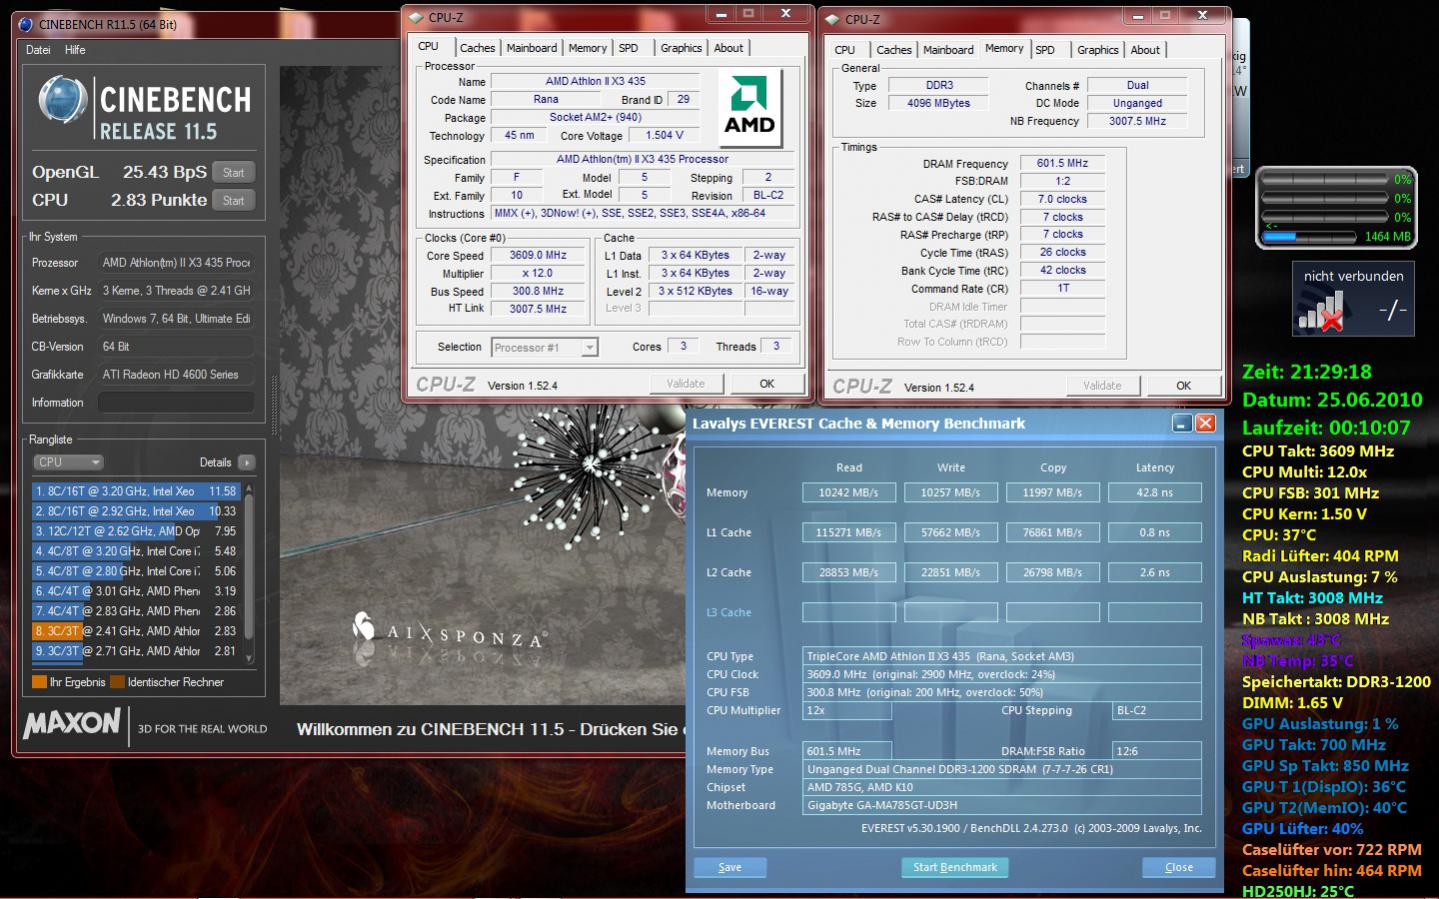Select highlighted ranking row 8 3C/3T @ 2.41 GHz
This screenshot has height=899, width=1439.
point(136,631)
